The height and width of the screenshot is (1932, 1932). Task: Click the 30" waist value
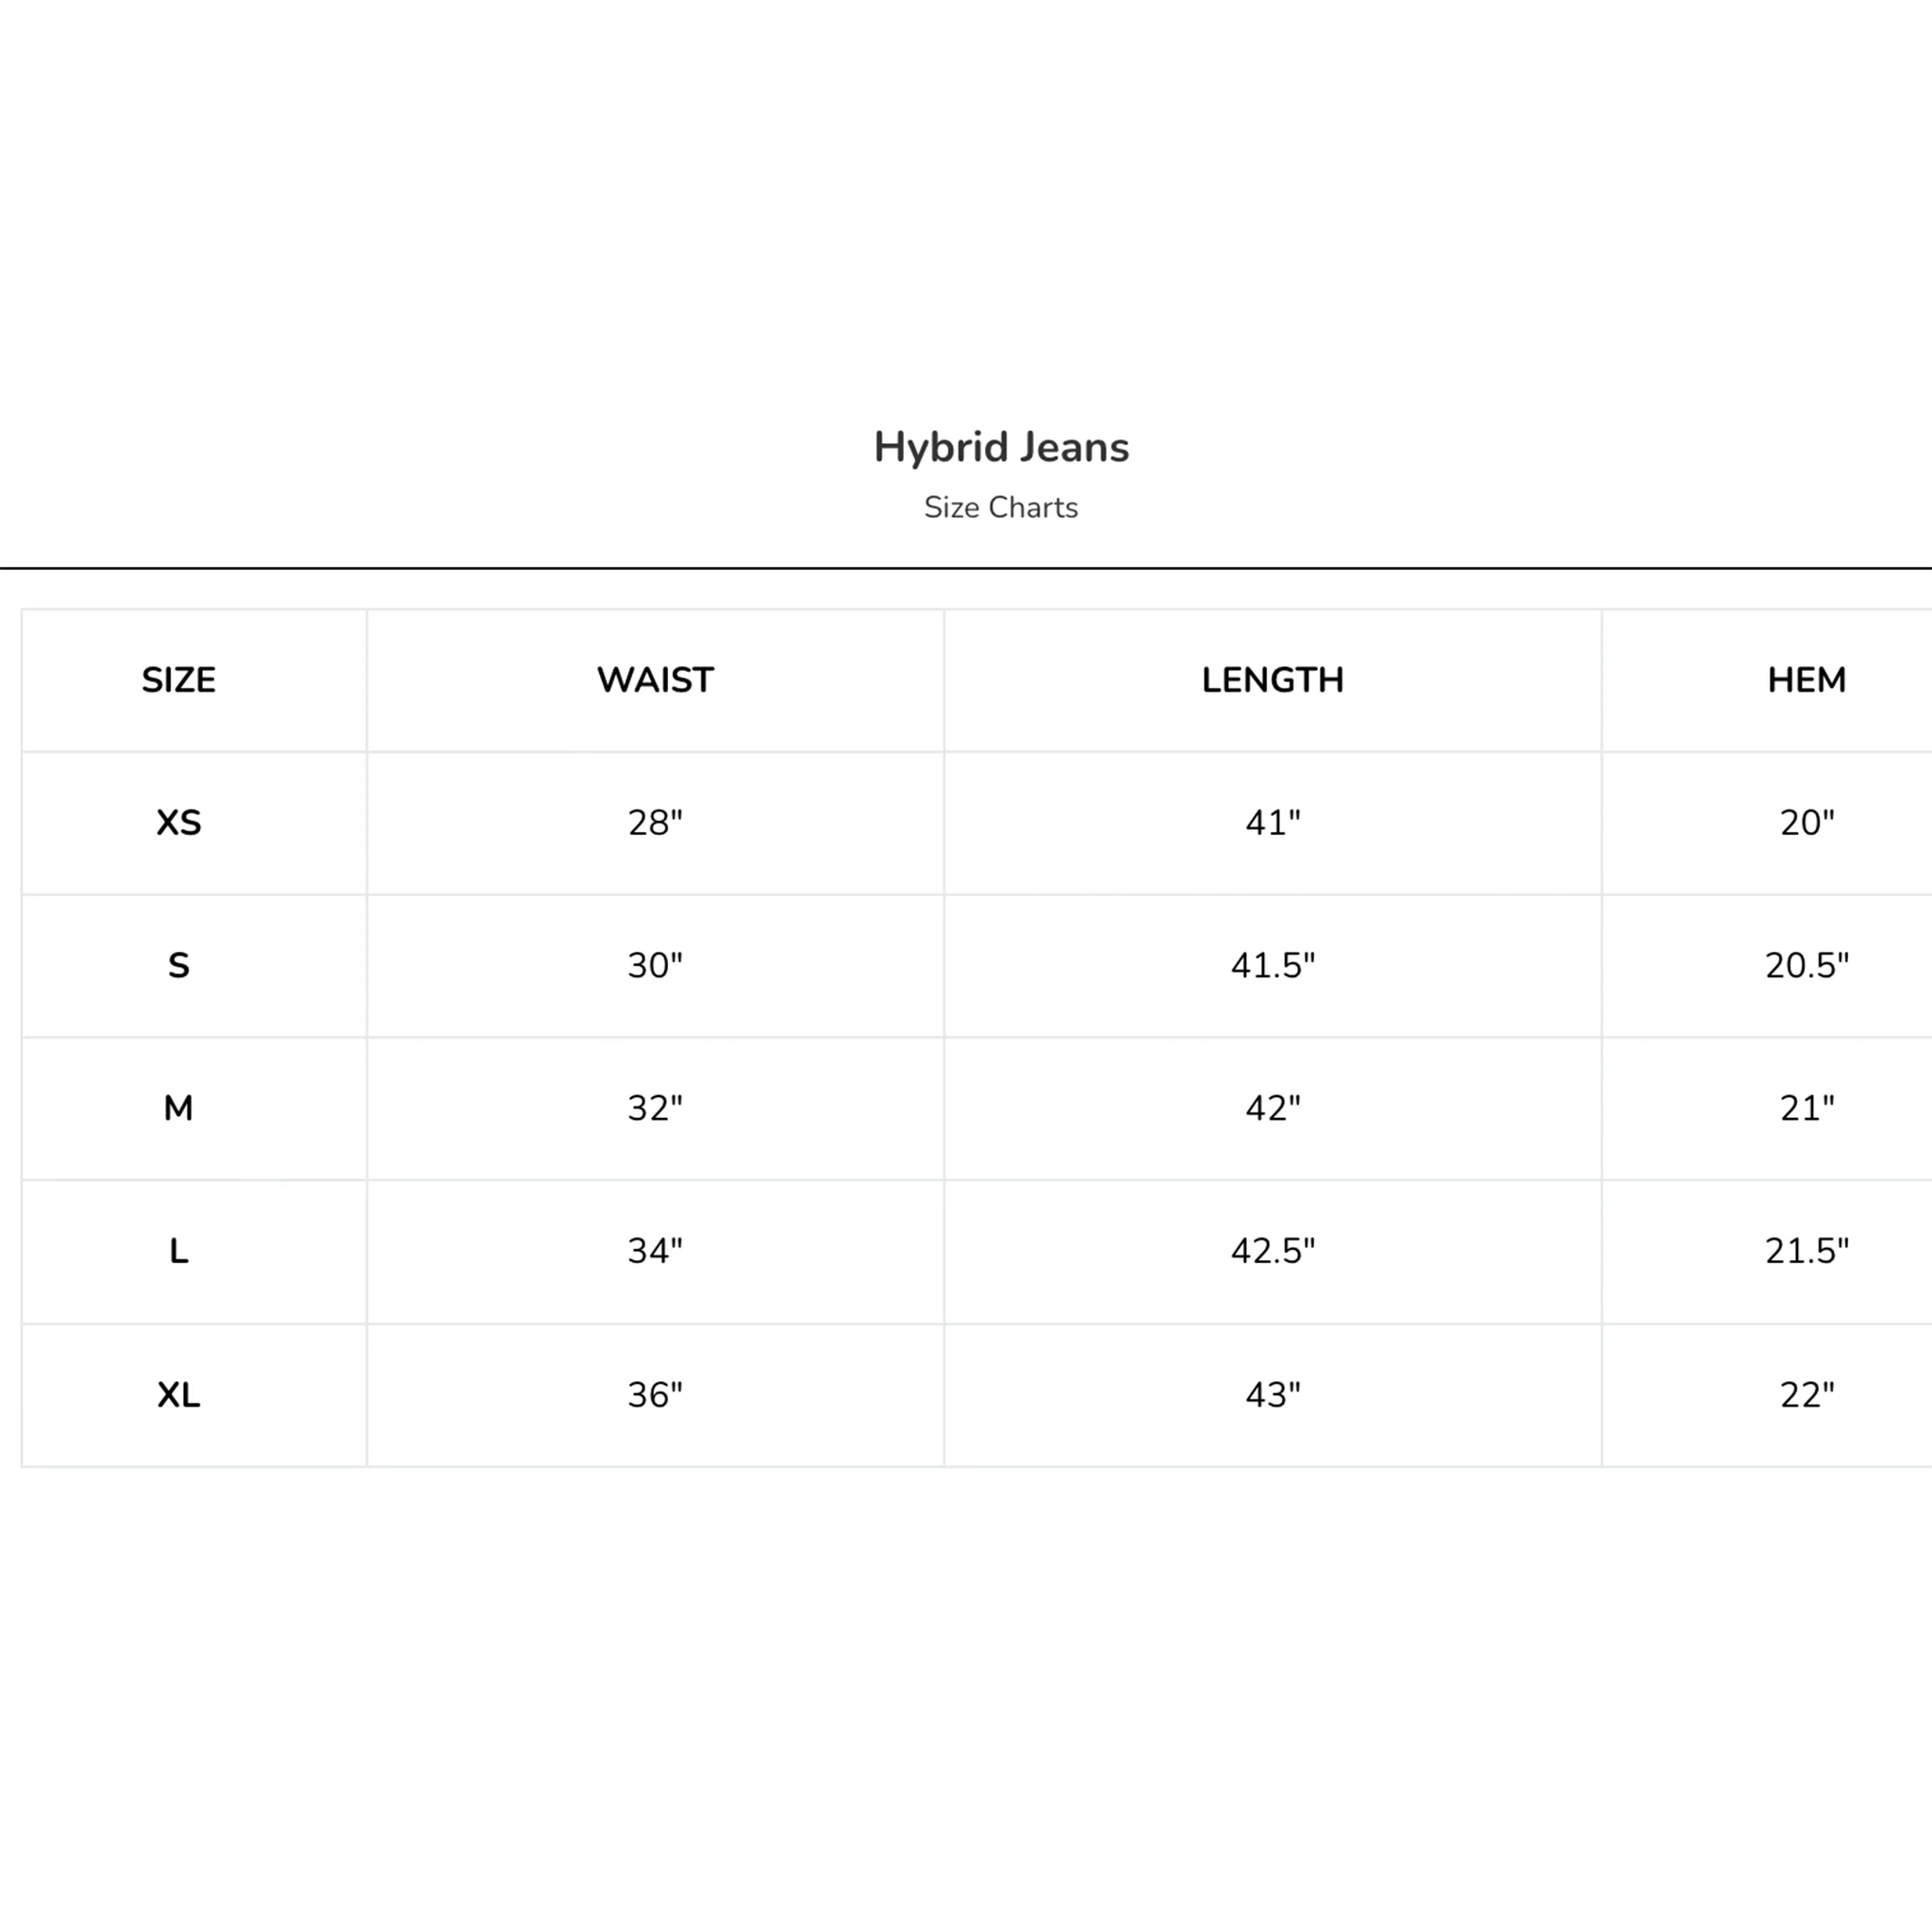[655, 966]
